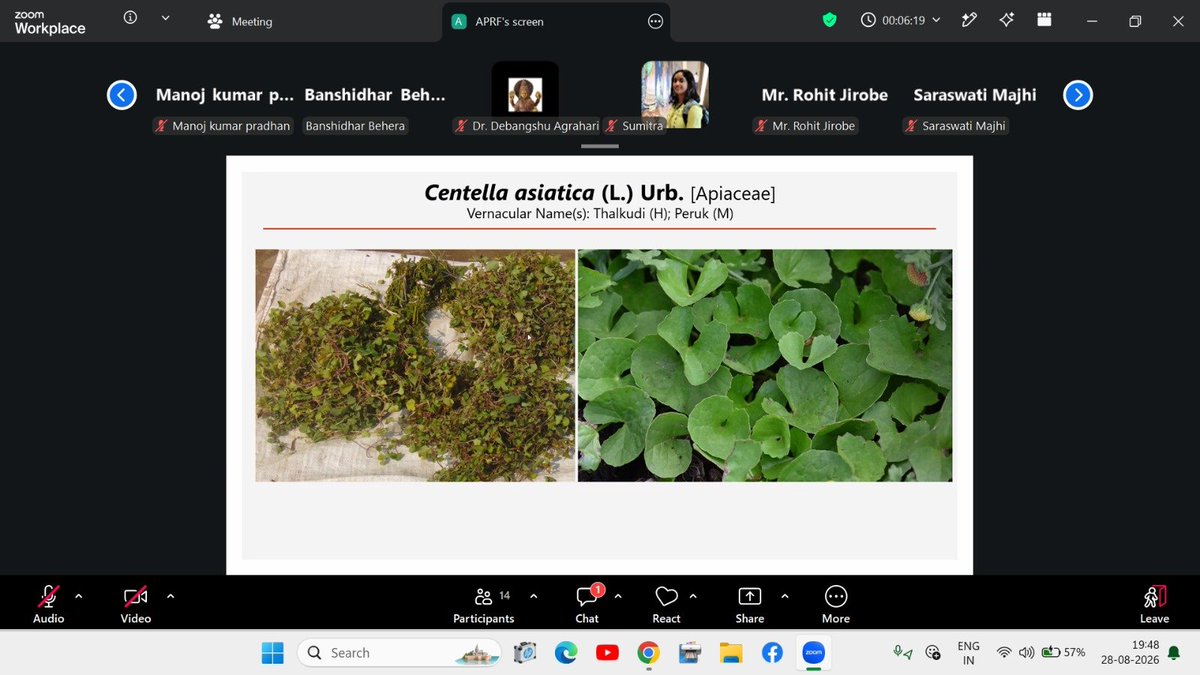Viewport: 1200px width, 675px height.
Task: Open Google Chrome from the taskbar
Action: (648, 653)
